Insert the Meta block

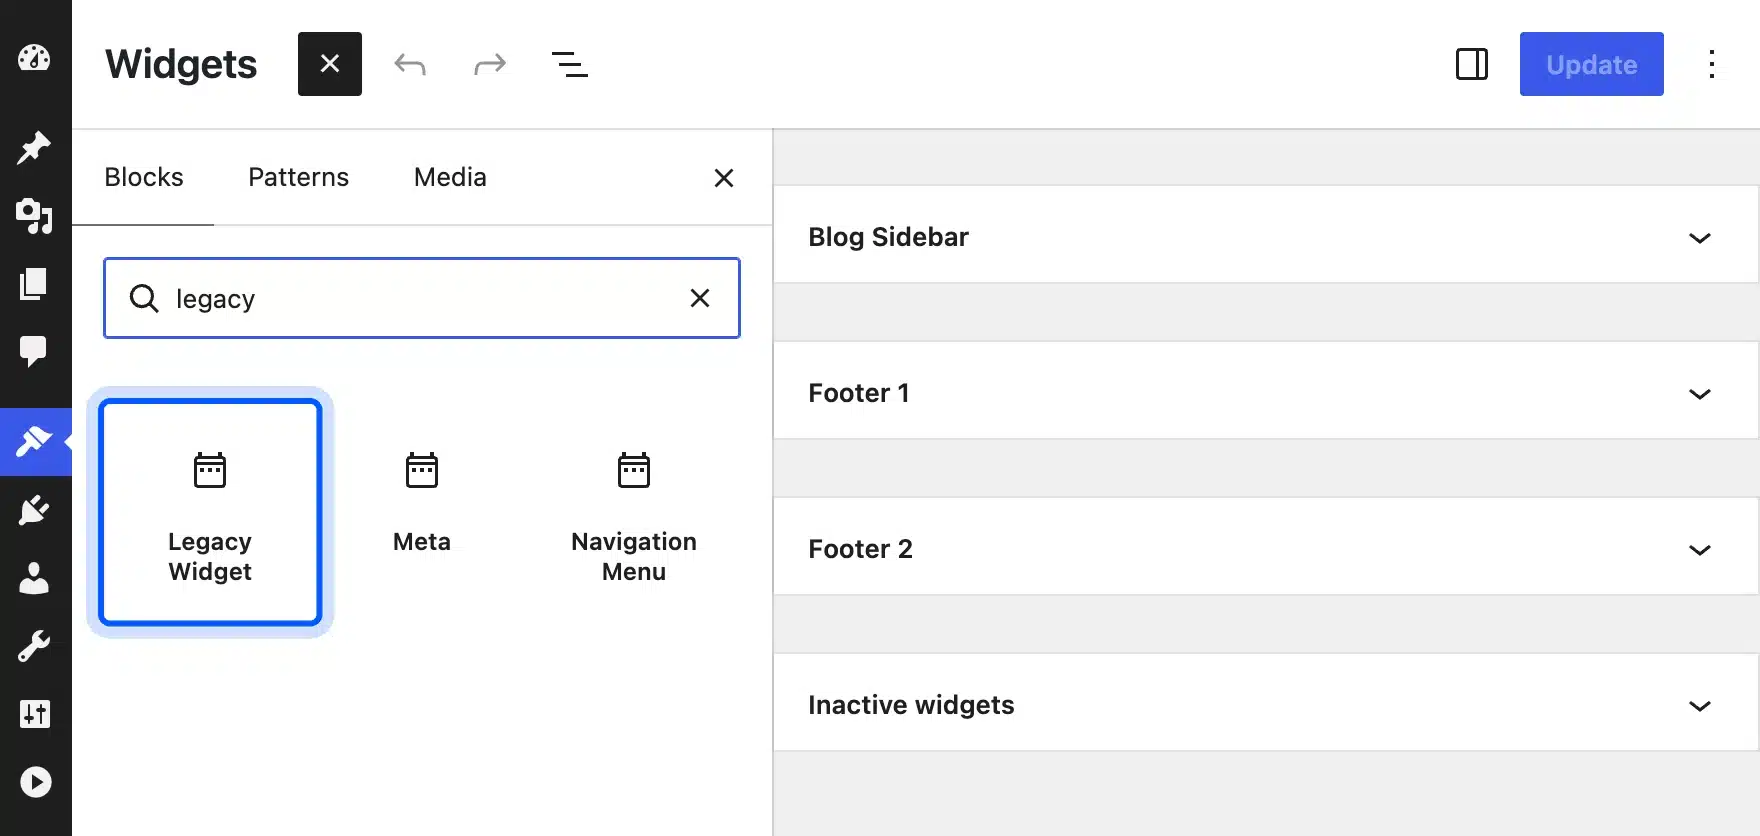click(x=422, y=512)
